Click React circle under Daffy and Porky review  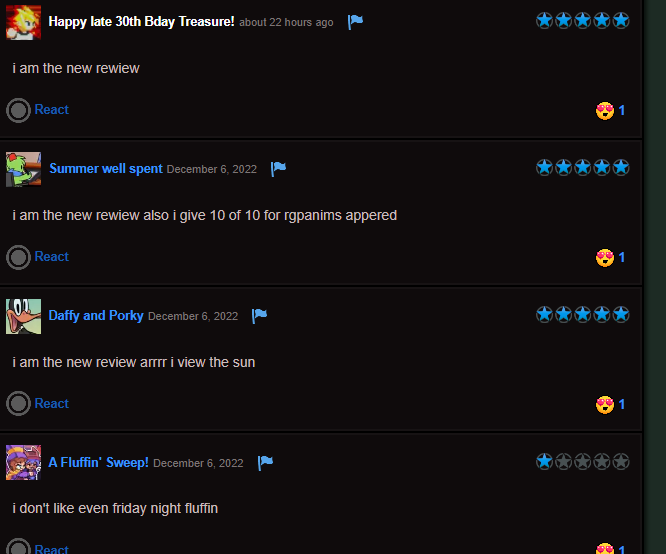pos(18,404)
